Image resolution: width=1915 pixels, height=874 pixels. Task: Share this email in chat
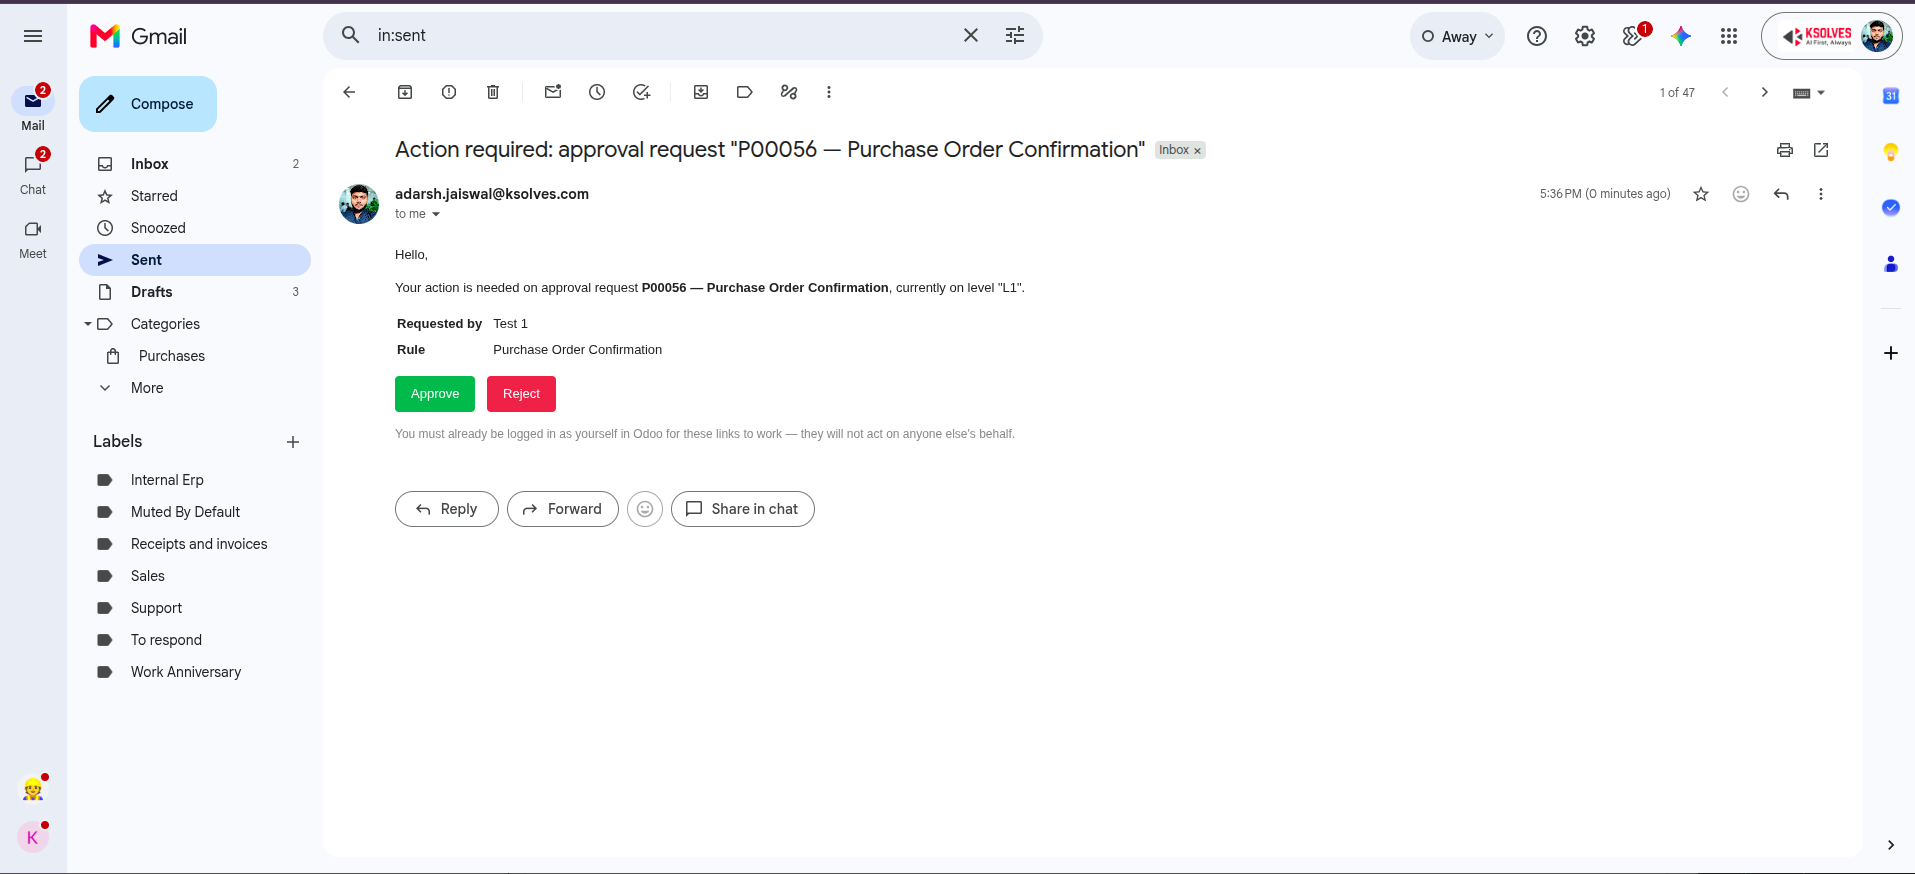(742, 509)
